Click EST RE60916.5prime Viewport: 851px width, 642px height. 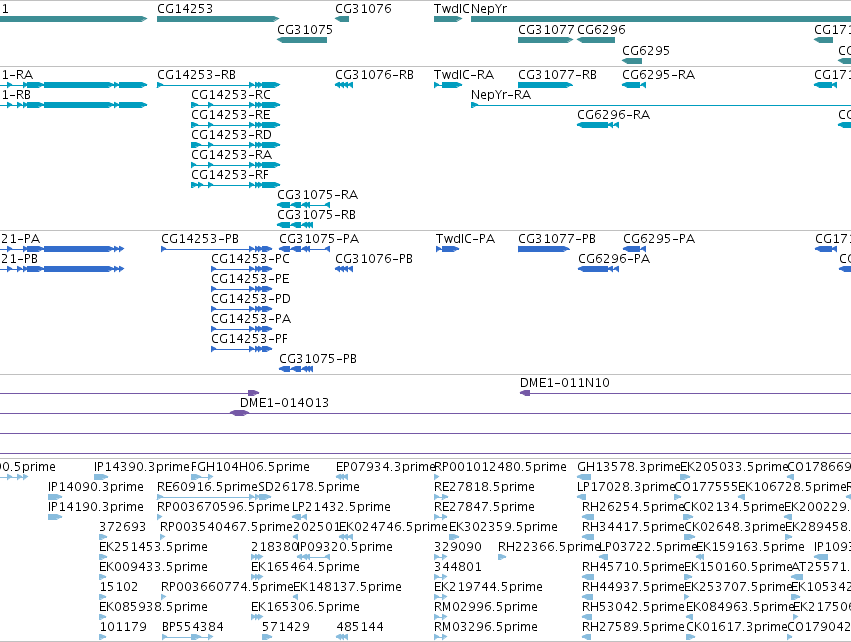(x=207, y=487)
